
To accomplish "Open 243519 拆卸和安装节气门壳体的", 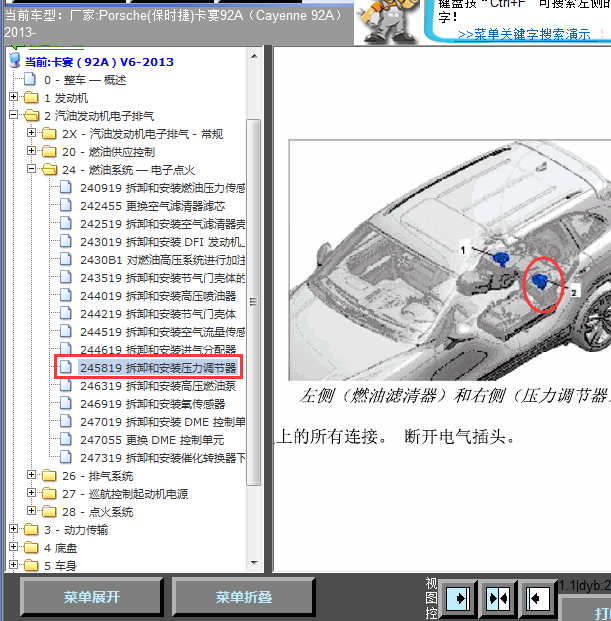I will (162, 278).
